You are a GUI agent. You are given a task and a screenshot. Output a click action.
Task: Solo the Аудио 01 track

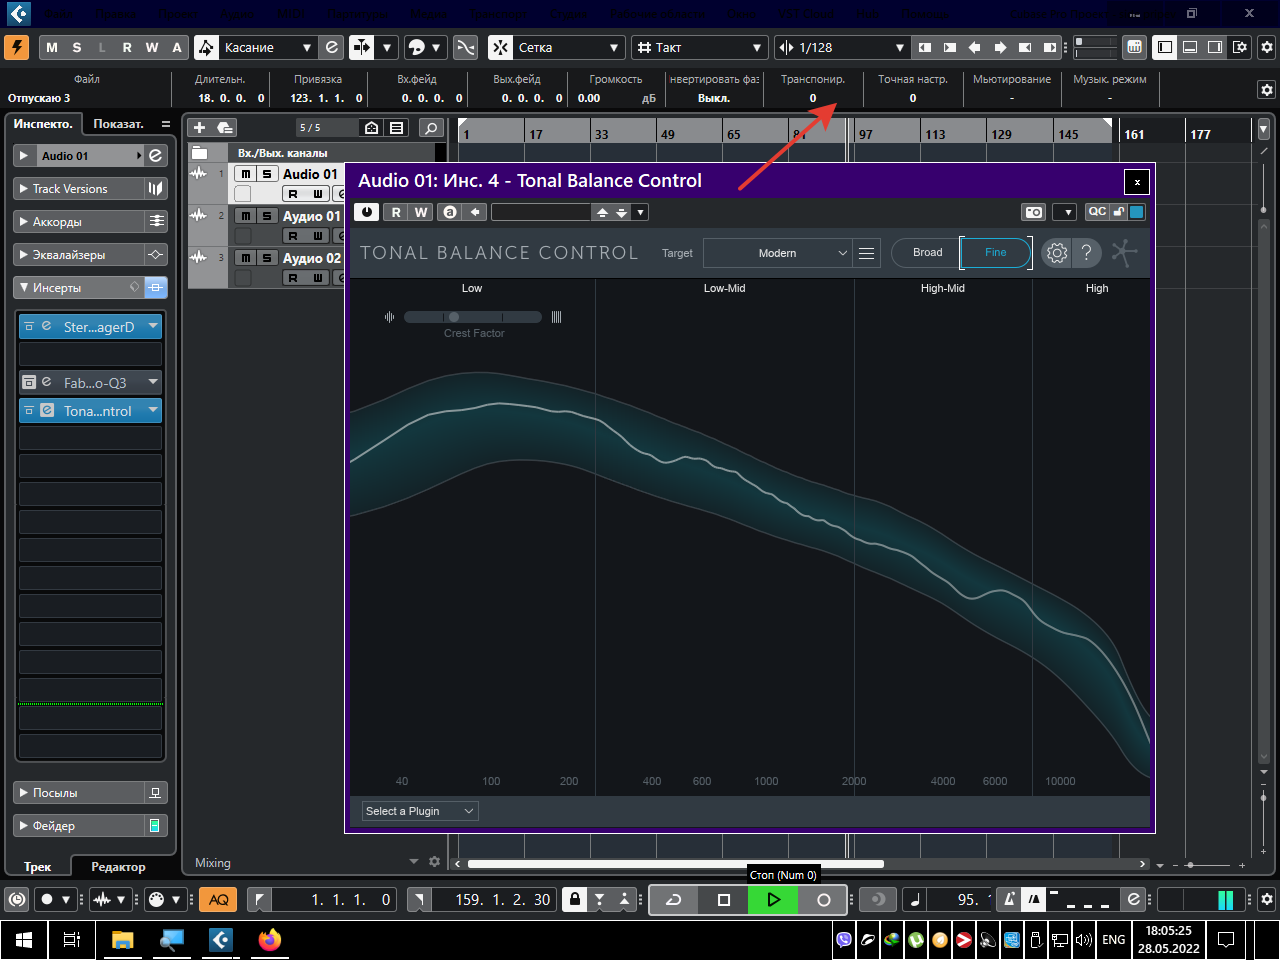(266, 216)
